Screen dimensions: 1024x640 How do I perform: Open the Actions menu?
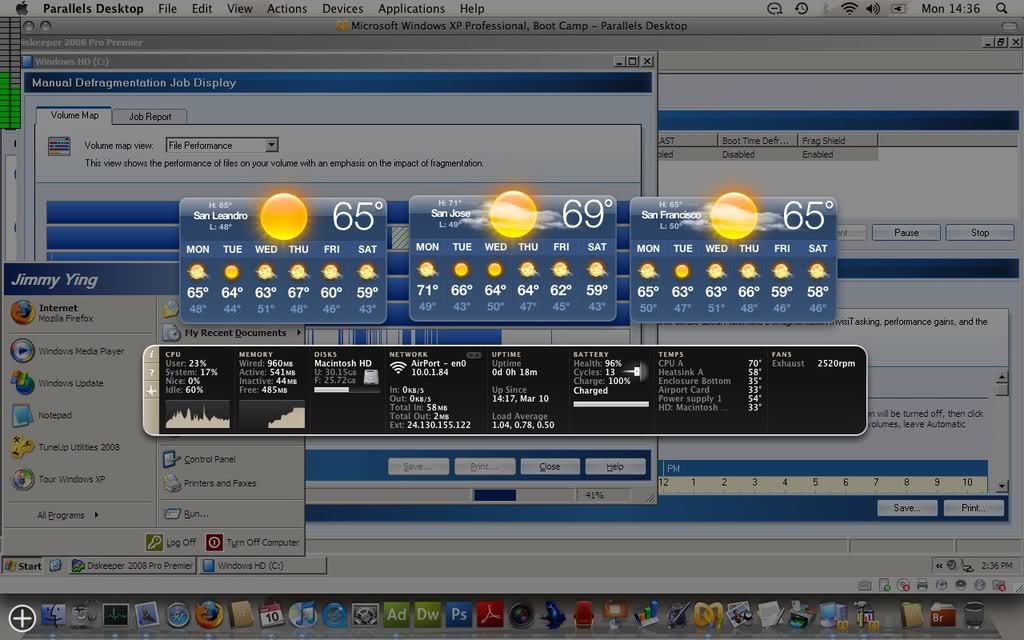pos(287,8)
